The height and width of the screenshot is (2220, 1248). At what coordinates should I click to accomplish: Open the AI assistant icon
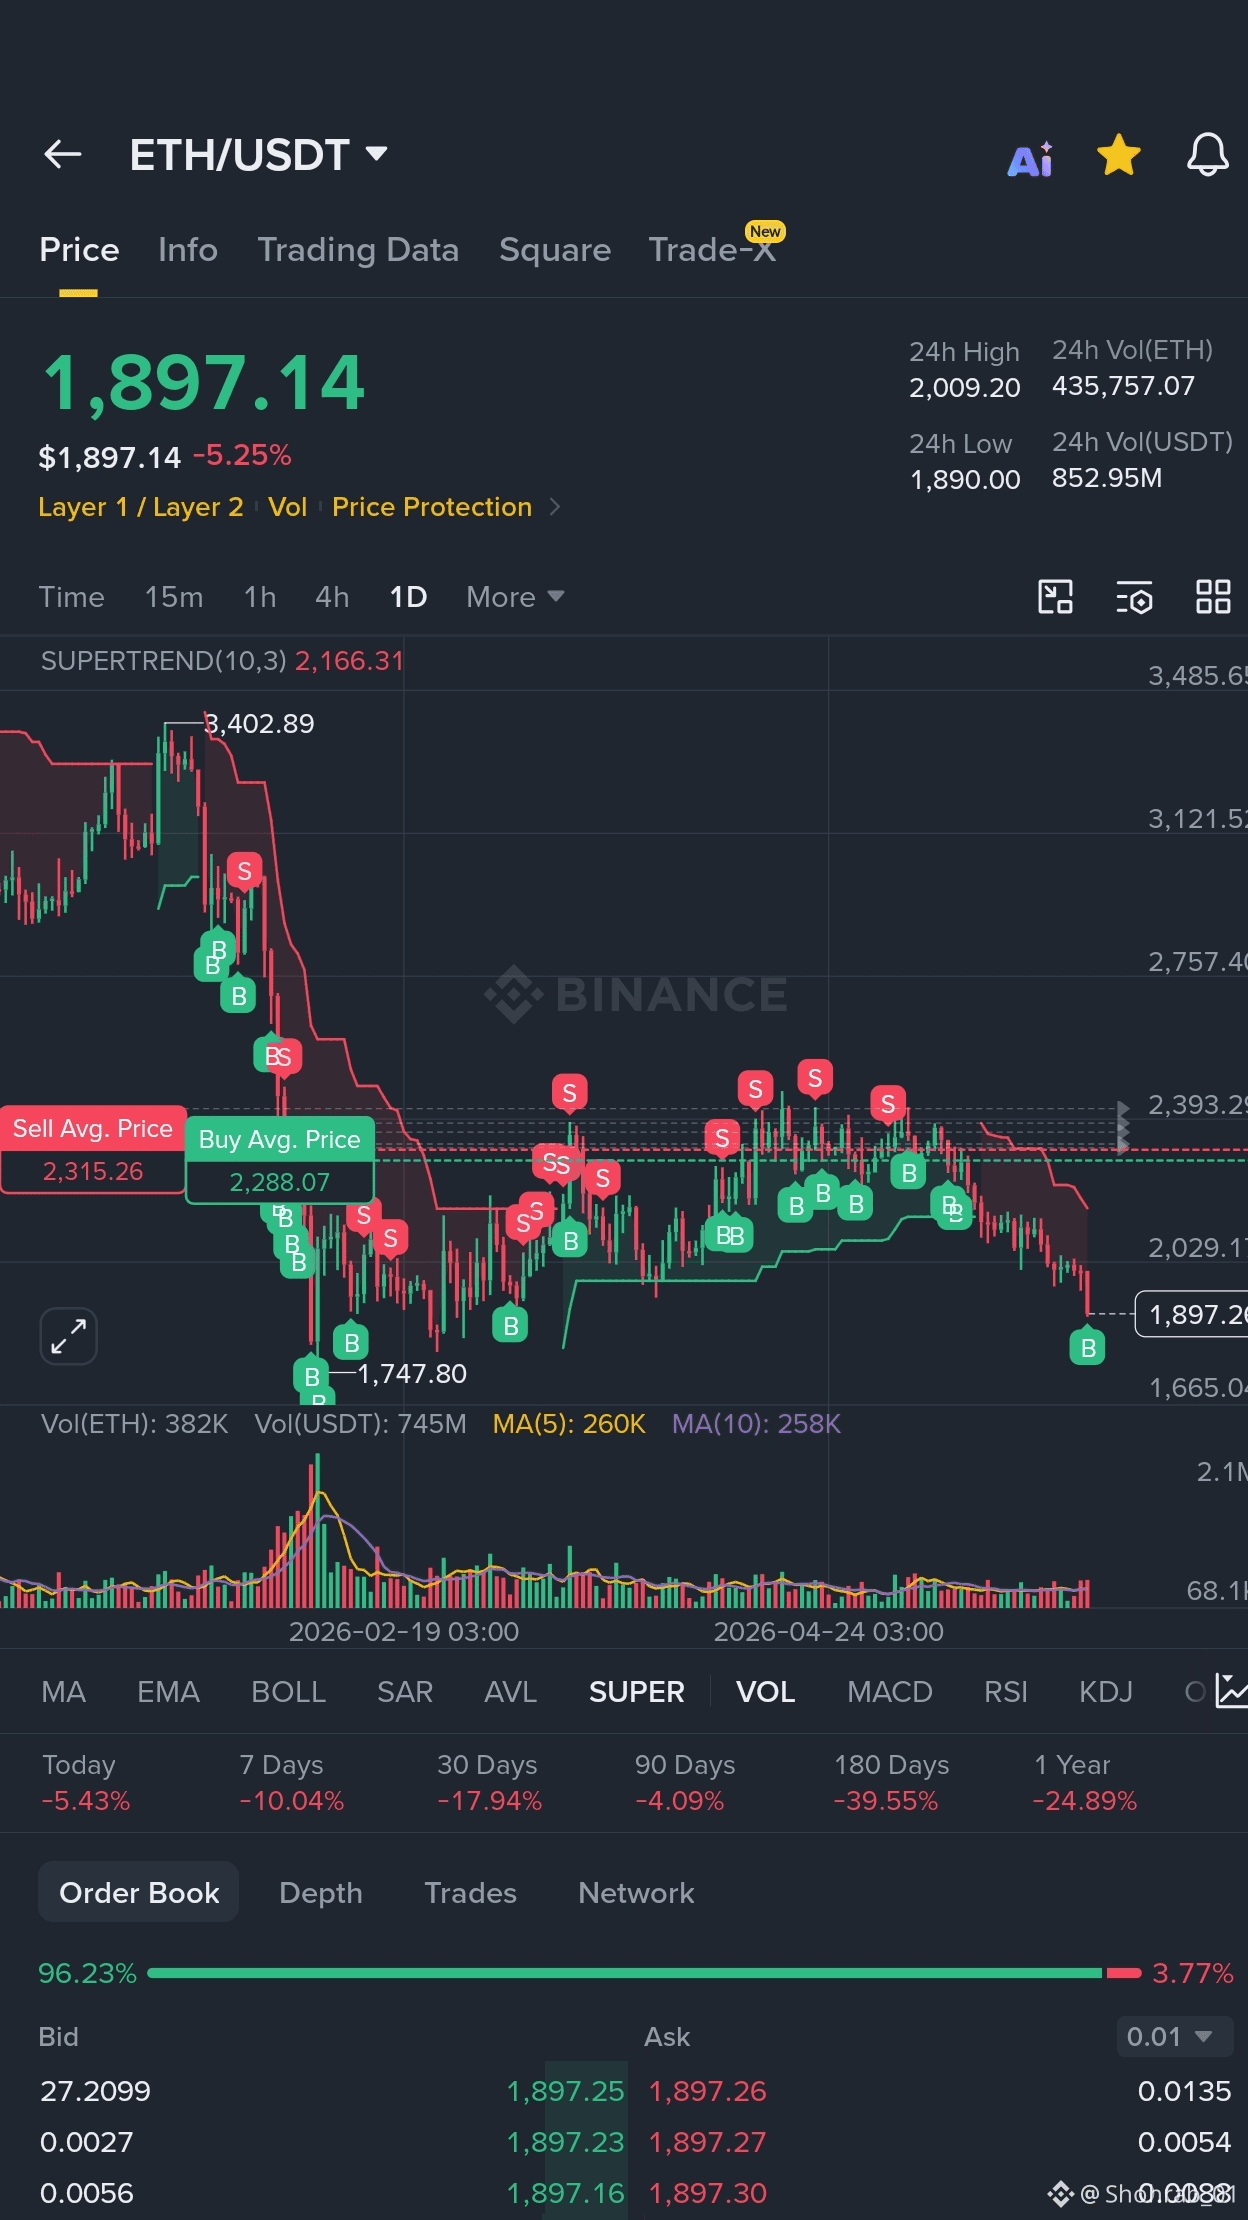(x=1030, y=159)
